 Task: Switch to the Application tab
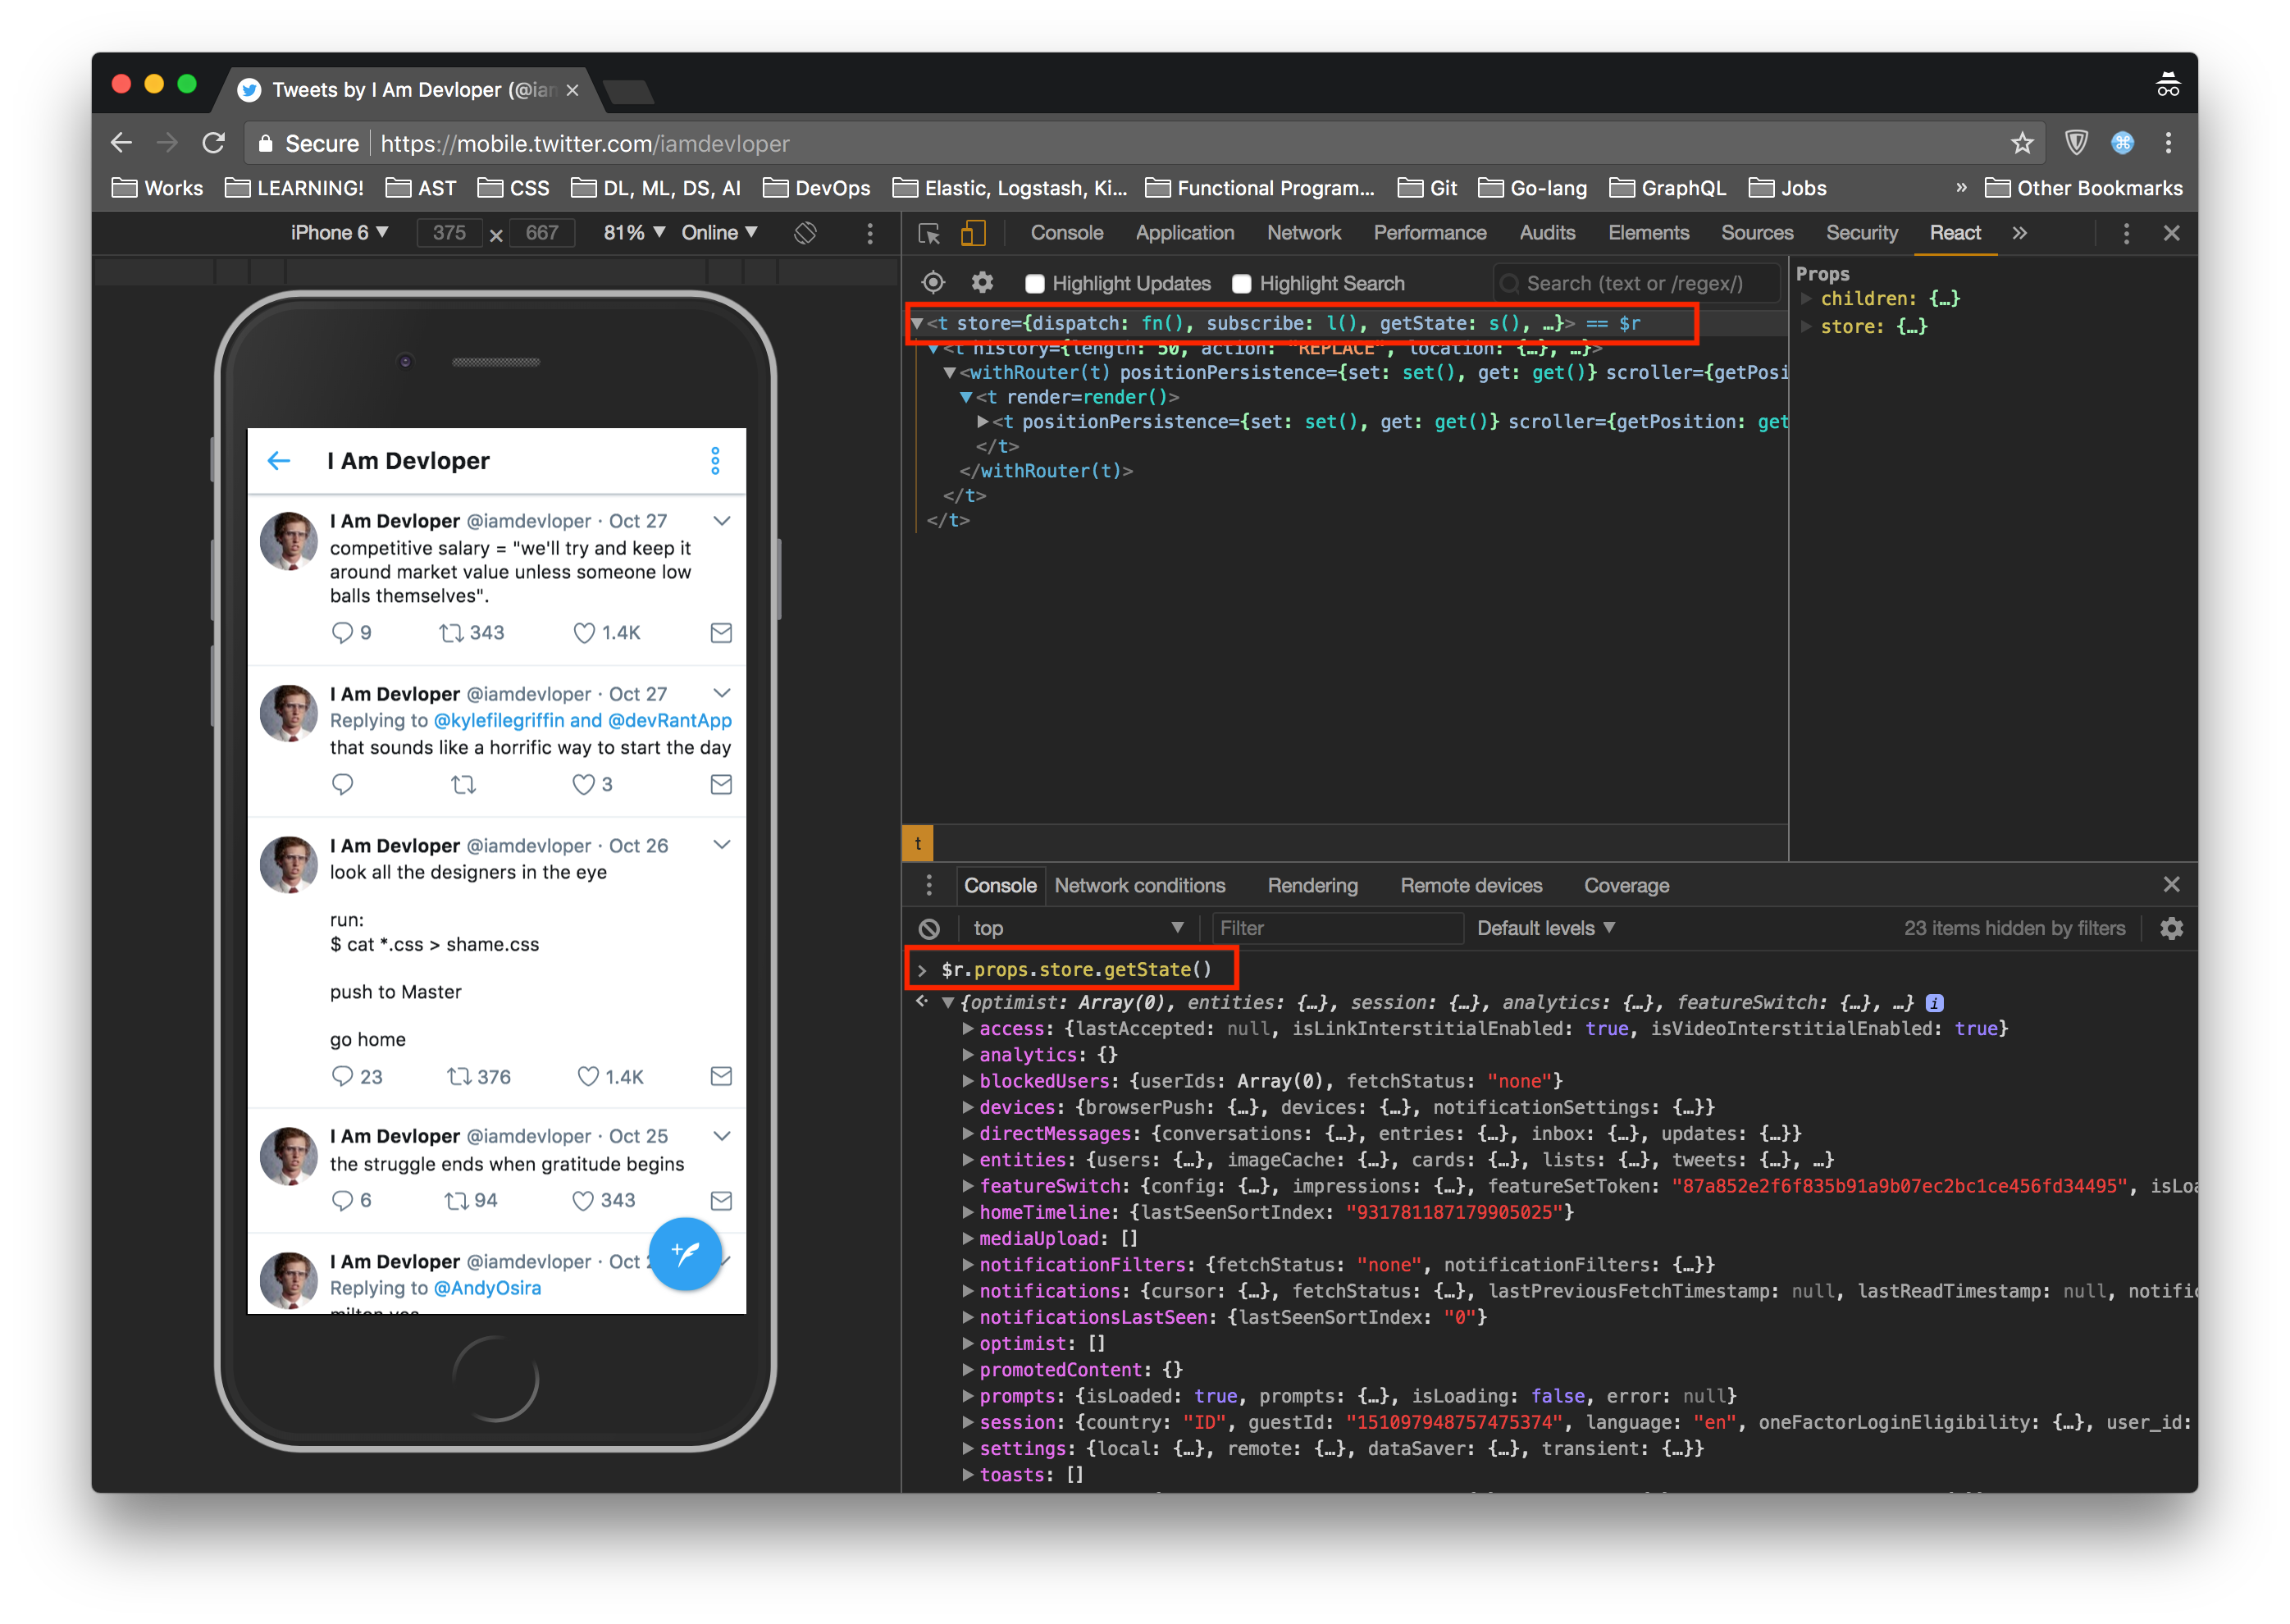1184,233
